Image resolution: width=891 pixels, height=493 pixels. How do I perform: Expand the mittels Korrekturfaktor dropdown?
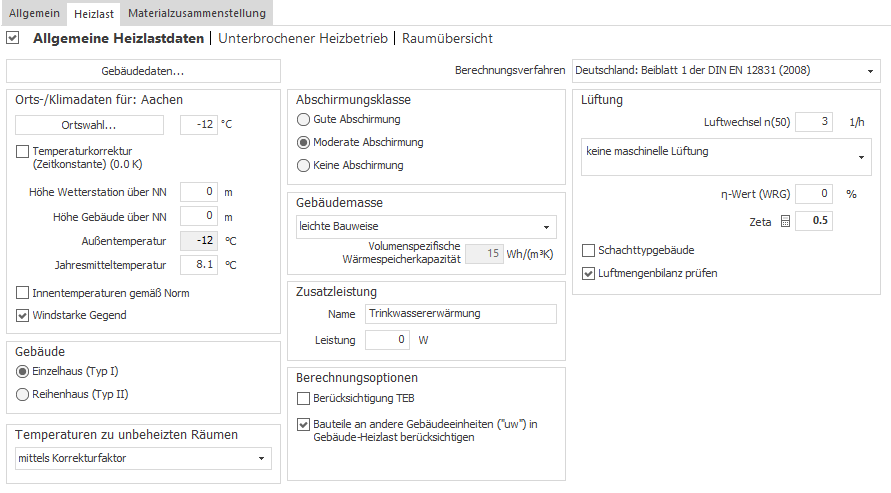tap(143, 458)
